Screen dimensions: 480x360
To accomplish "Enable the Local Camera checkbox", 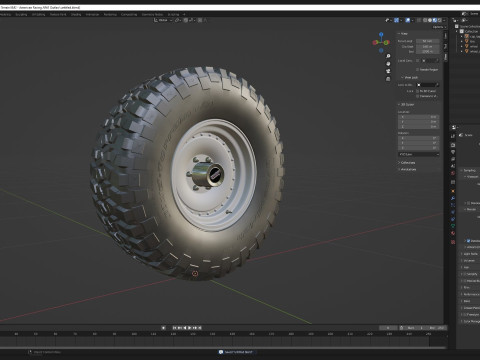I will point(418,61).
